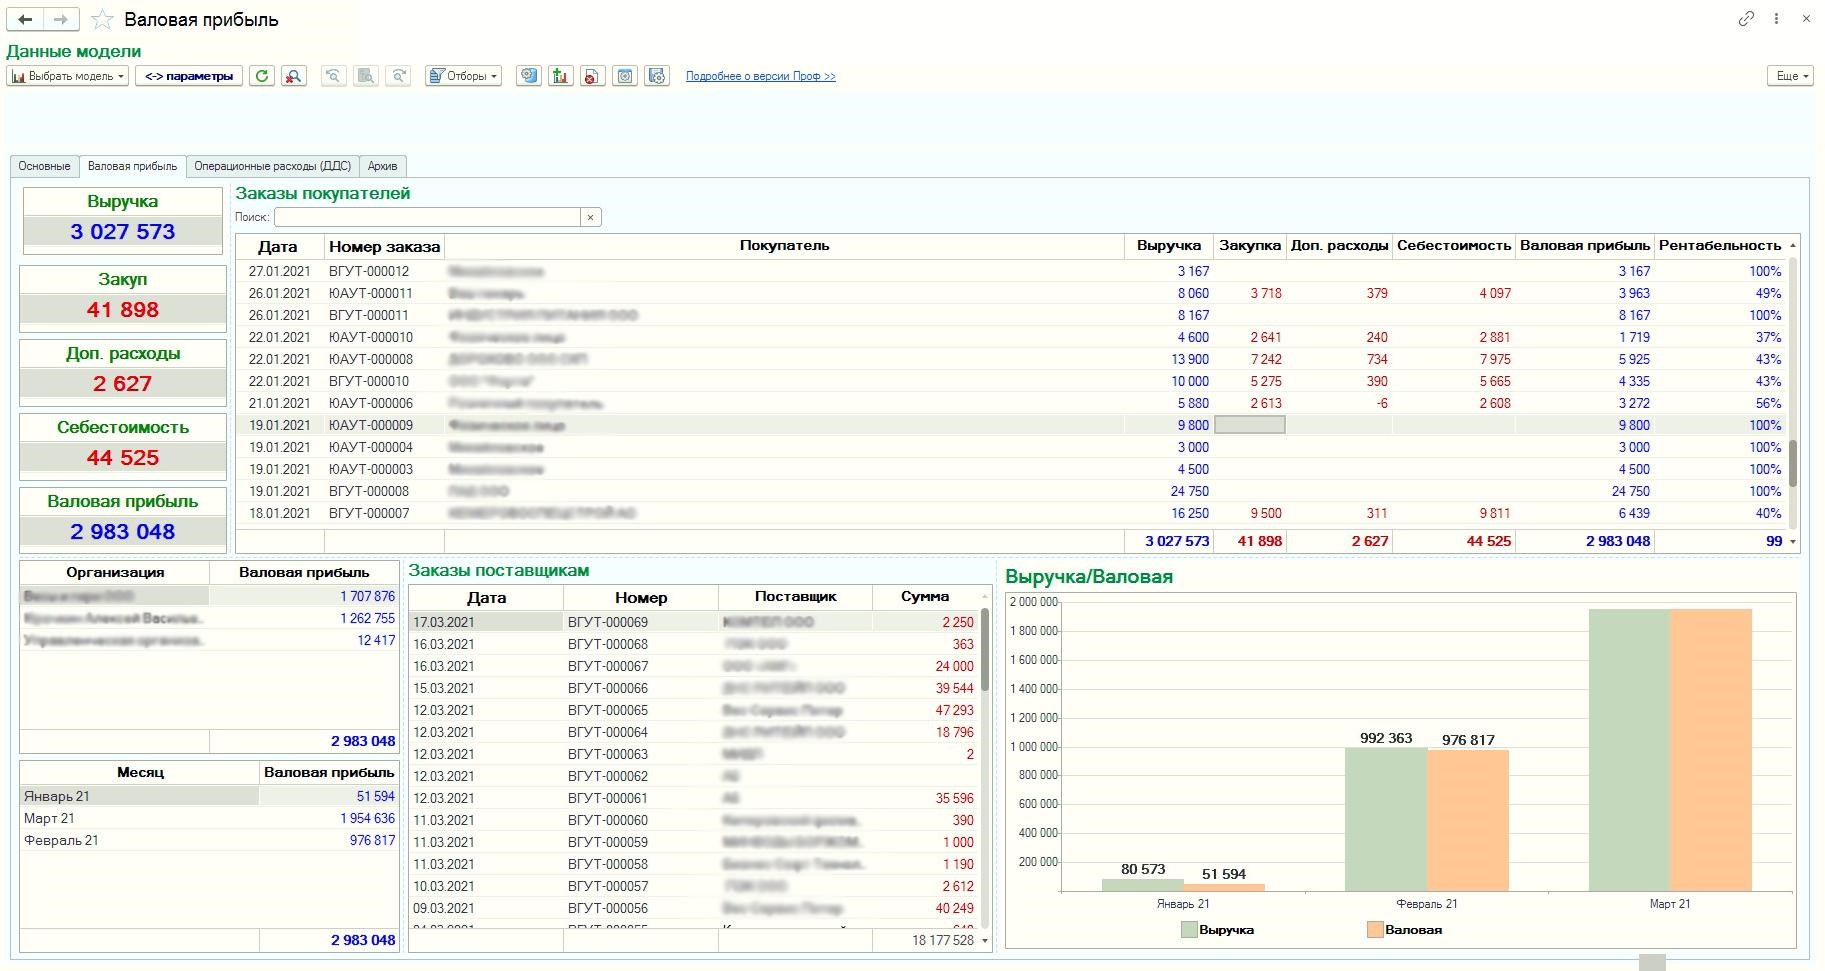Add page to favorites with star icon
This screenshot has height=971, width=1825.
102,20
